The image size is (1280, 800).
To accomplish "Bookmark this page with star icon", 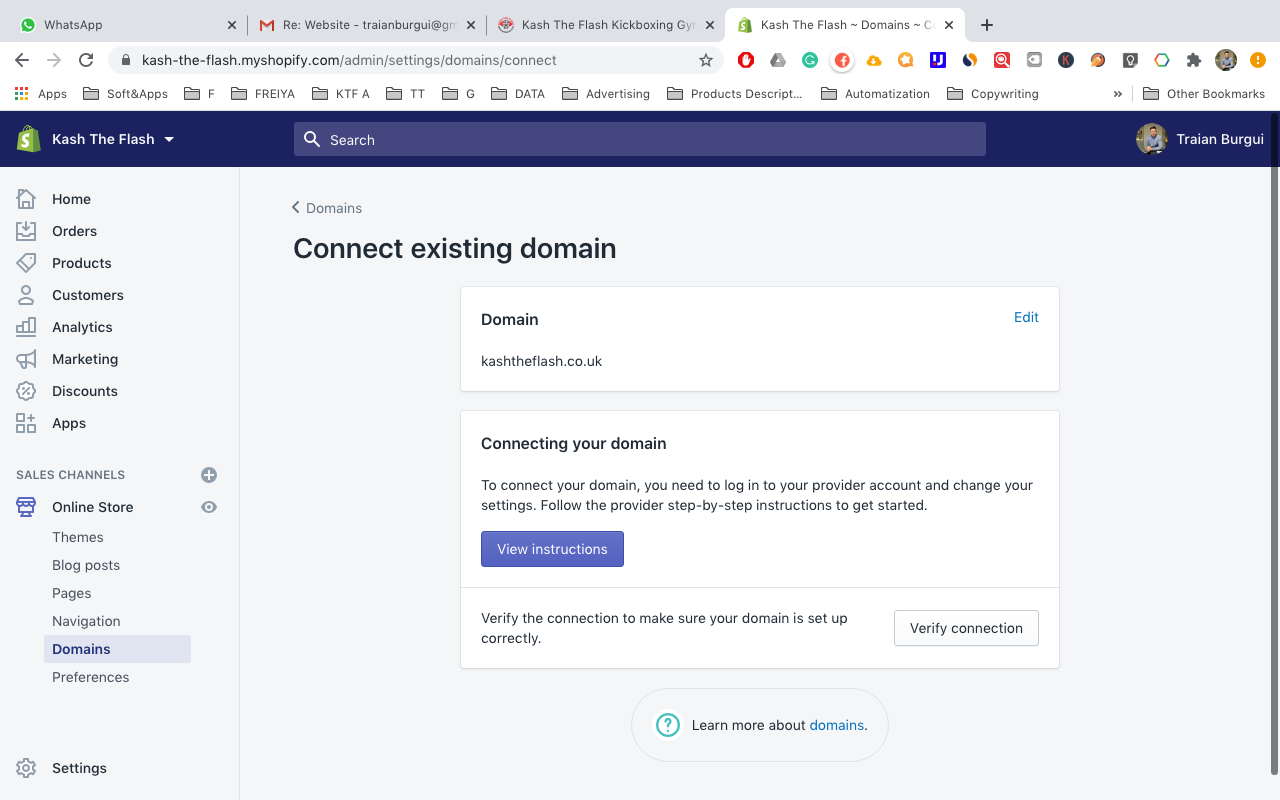I will [706, 60].
